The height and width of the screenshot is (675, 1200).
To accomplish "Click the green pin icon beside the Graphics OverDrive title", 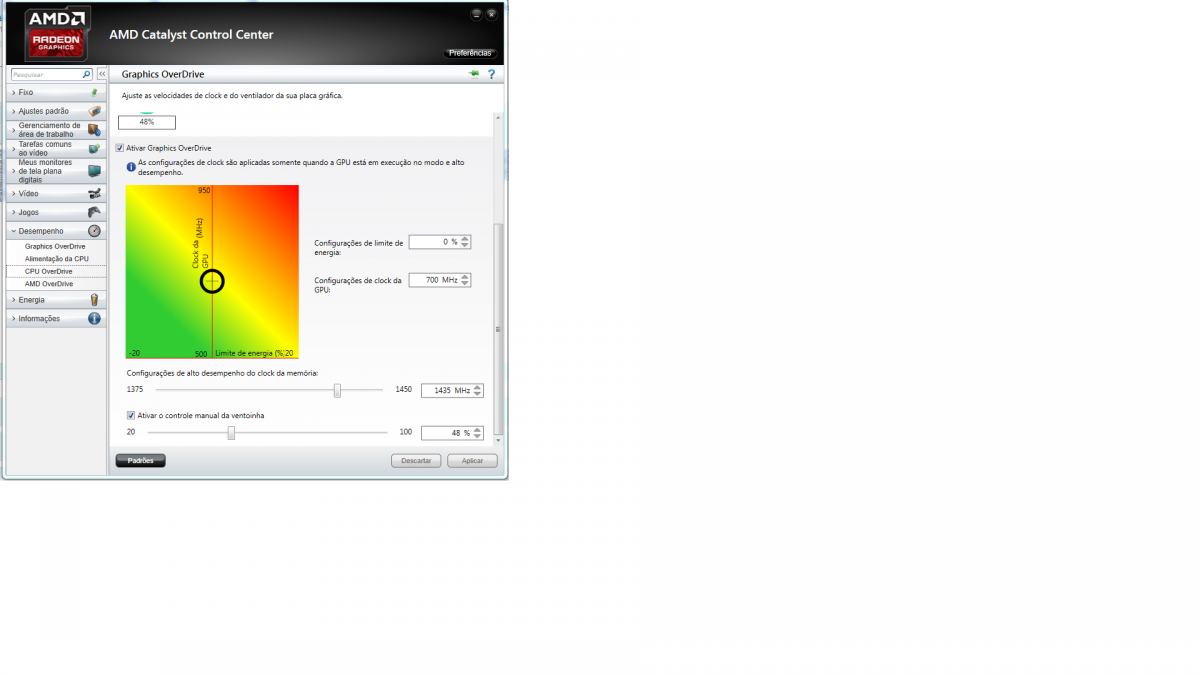I will click(474, 74).
